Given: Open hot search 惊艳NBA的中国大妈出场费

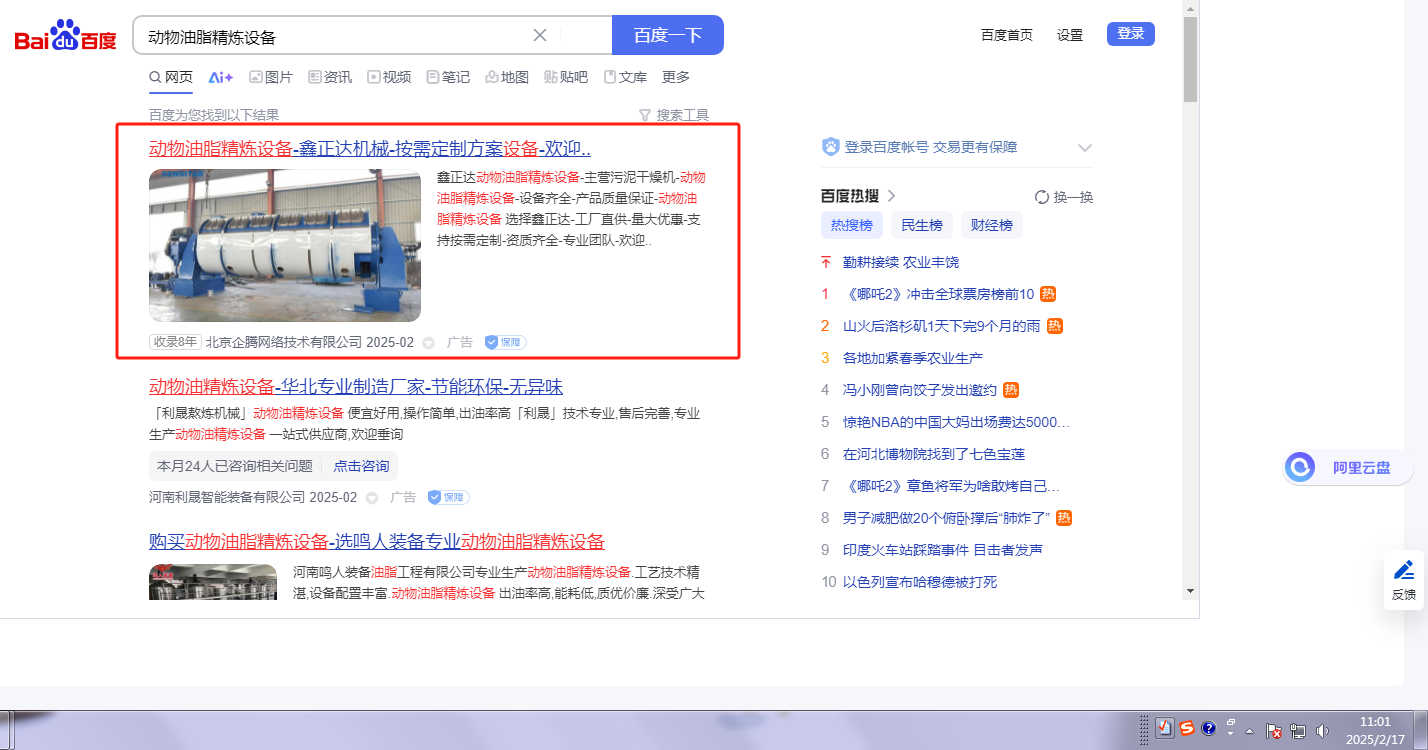Looking at the screenshot, I should coord(957,422).
